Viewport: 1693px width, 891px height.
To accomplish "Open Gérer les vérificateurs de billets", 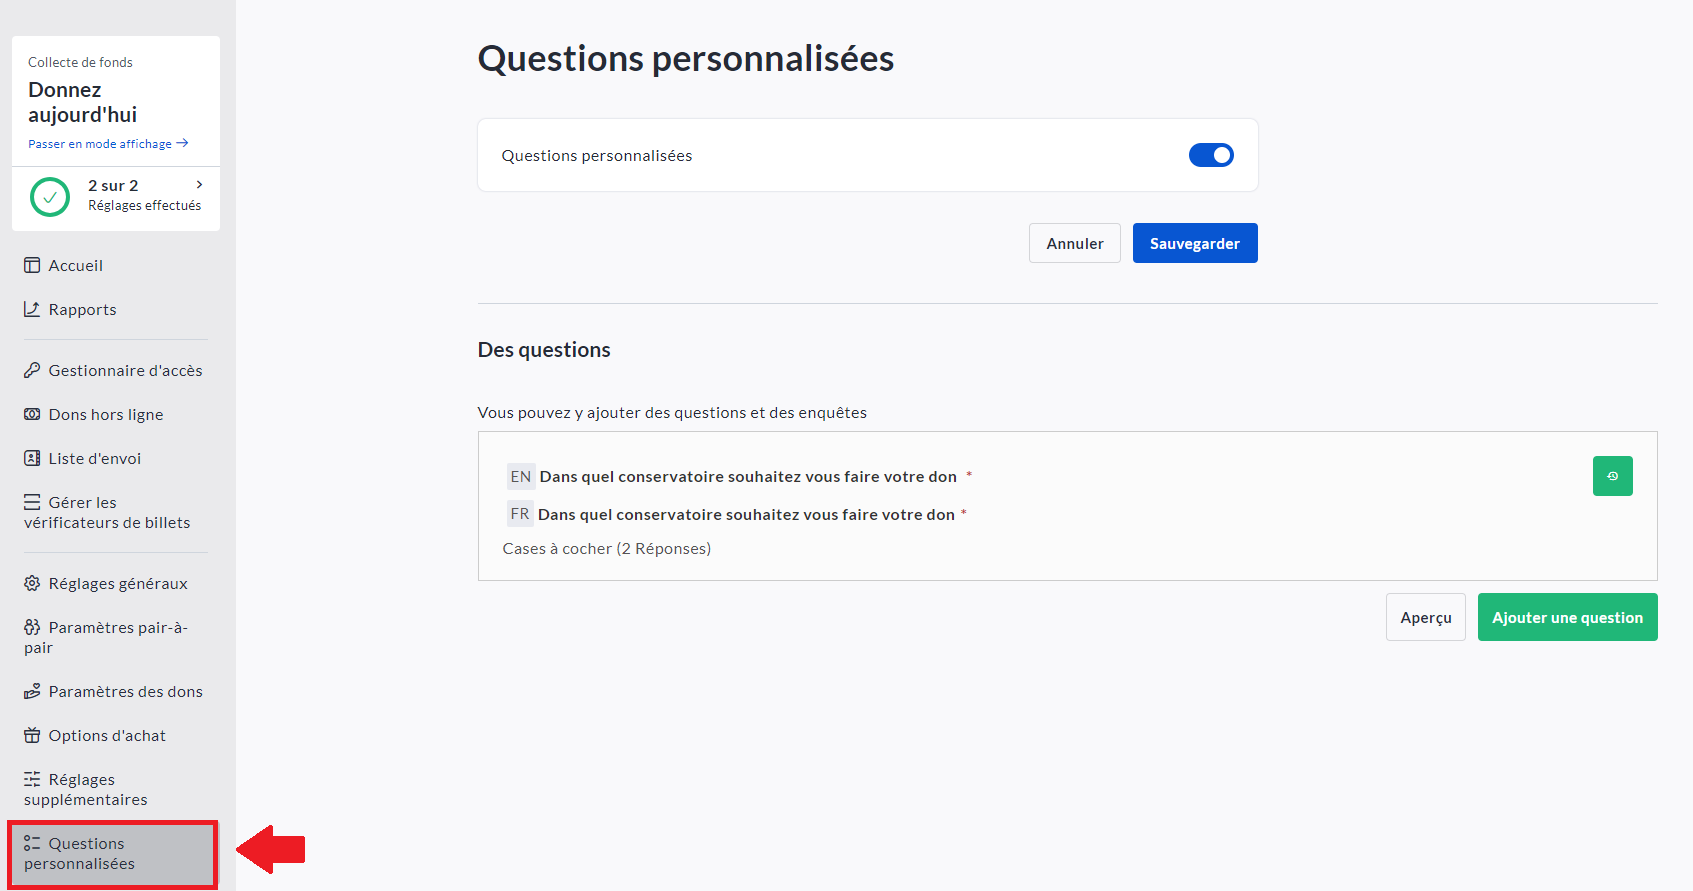I will tap(106, 512).
